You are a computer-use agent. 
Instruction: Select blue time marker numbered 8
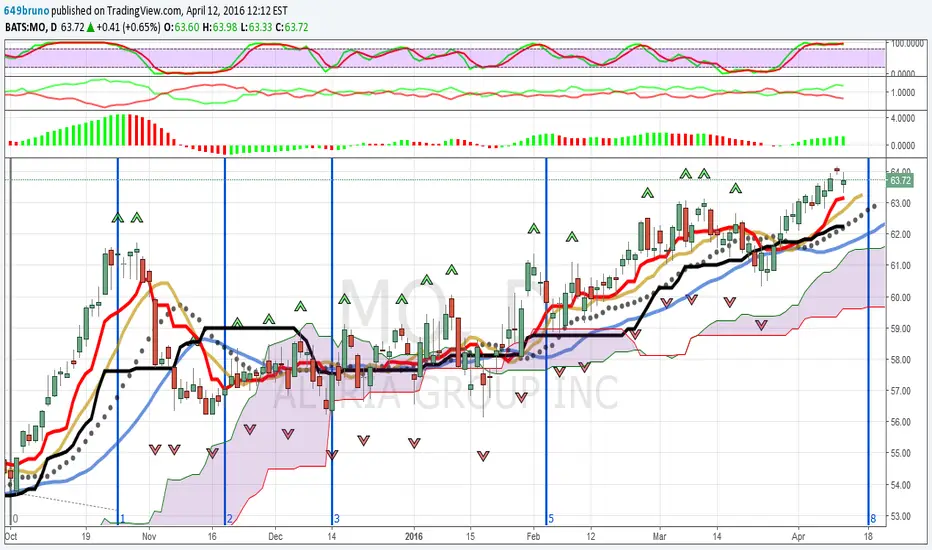point(873,518)
